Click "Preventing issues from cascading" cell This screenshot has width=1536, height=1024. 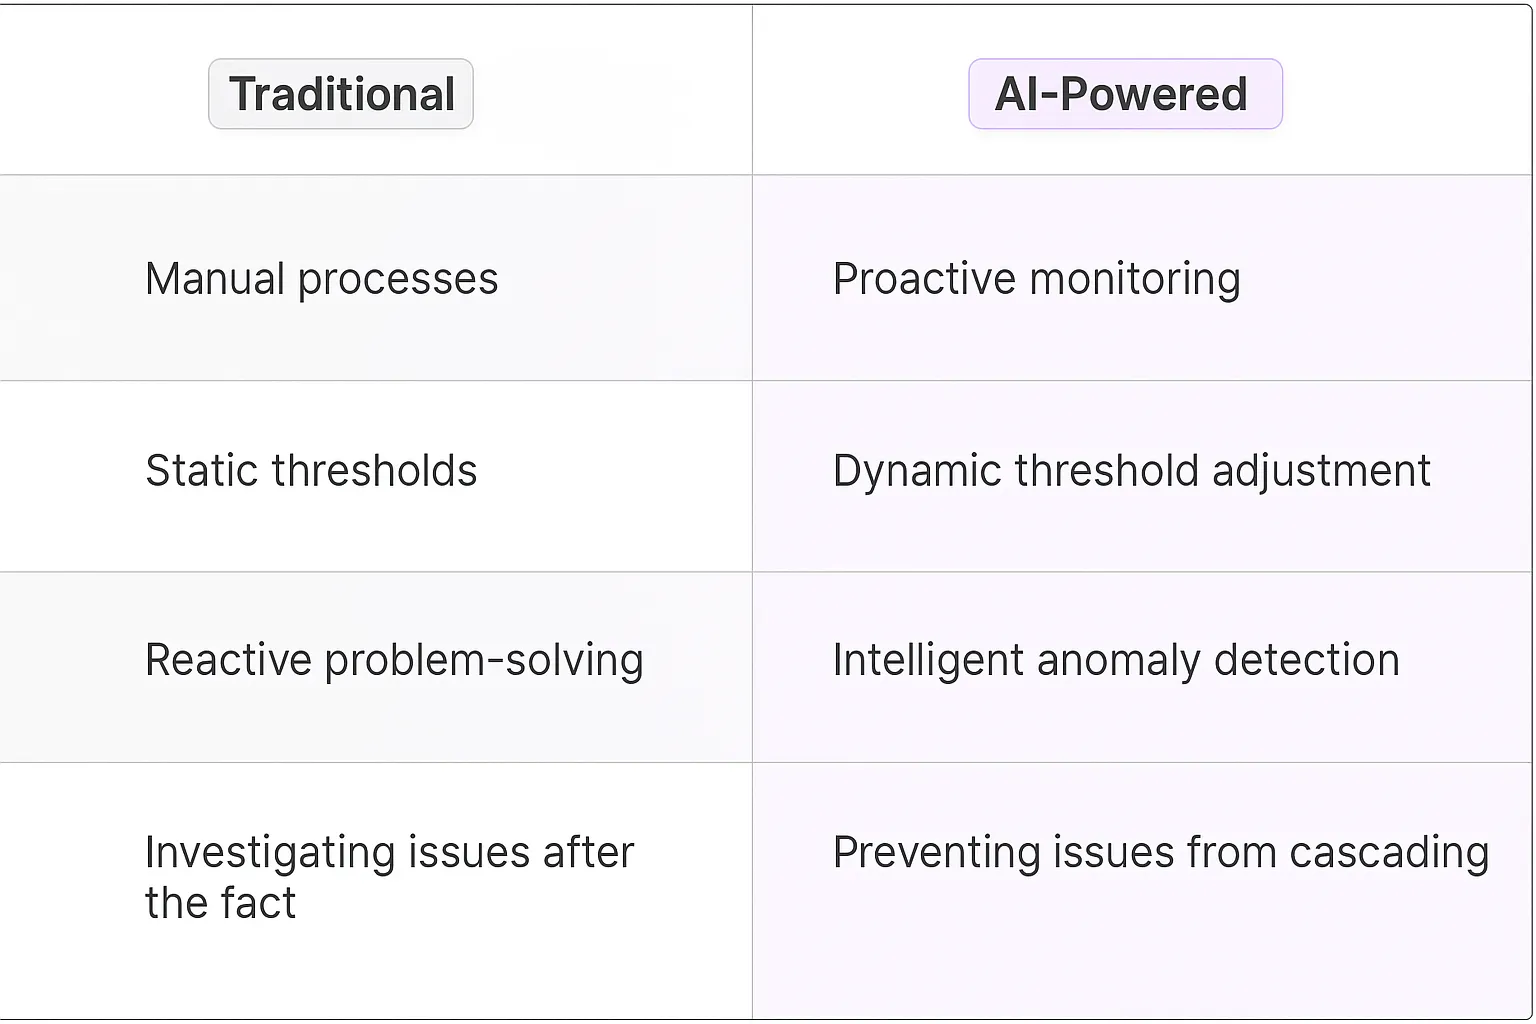pos(1160,853)
